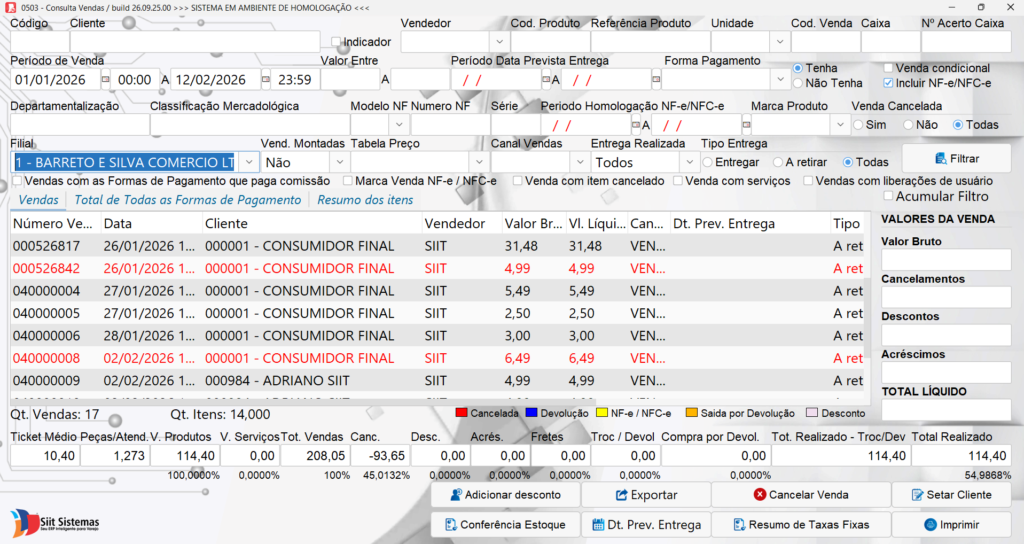This screenshot has height=544, width=1024.
Task: Open the Entrega Realizada dropdown
Action: (x=688, y=162)
